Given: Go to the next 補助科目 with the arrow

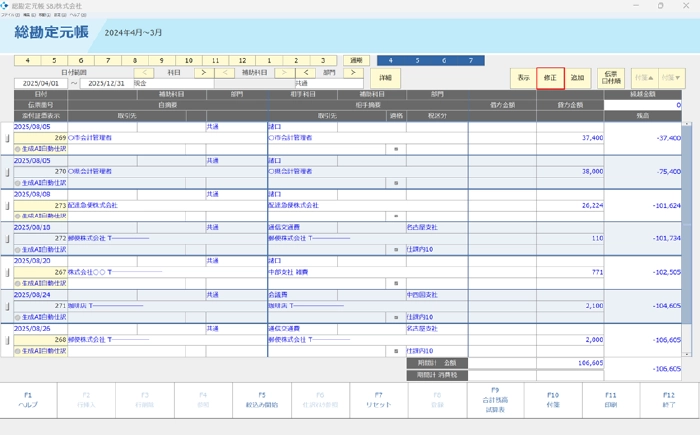Looking at the screenshot, I should pos(285,73).
